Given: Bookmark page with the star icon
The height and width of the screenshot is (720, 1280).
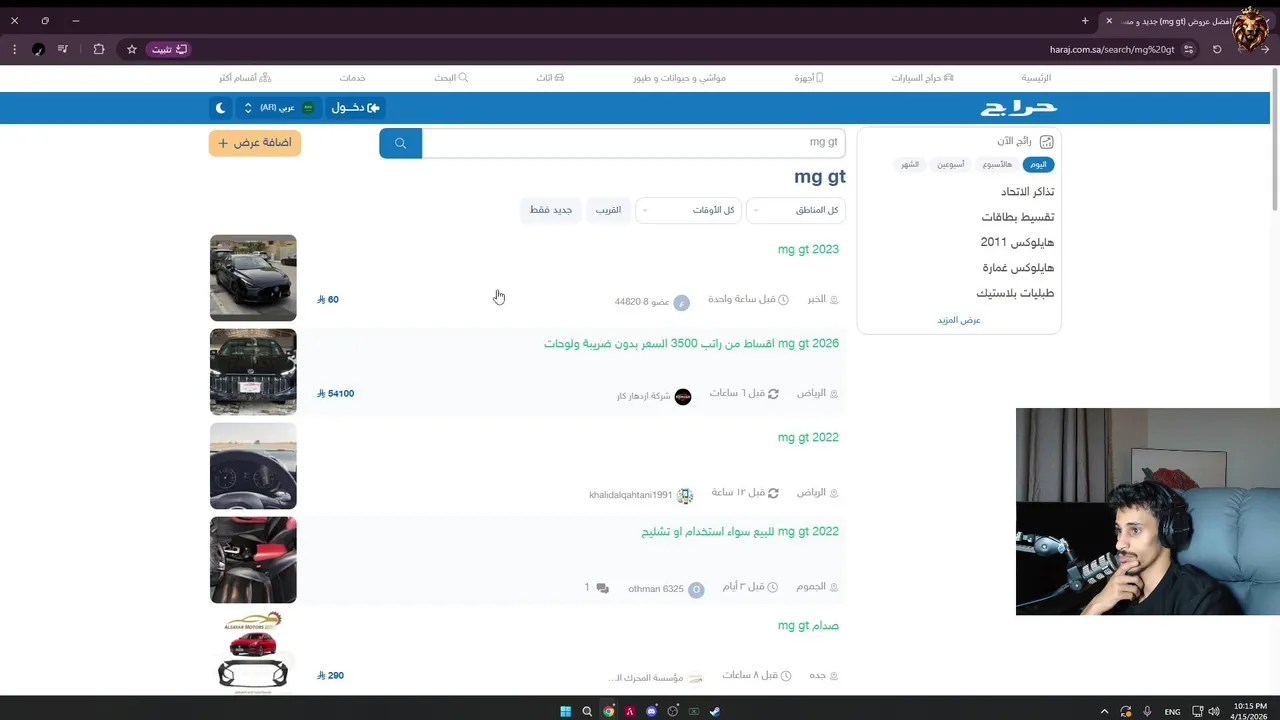Looking at the screenshot, I should [131, 49].
